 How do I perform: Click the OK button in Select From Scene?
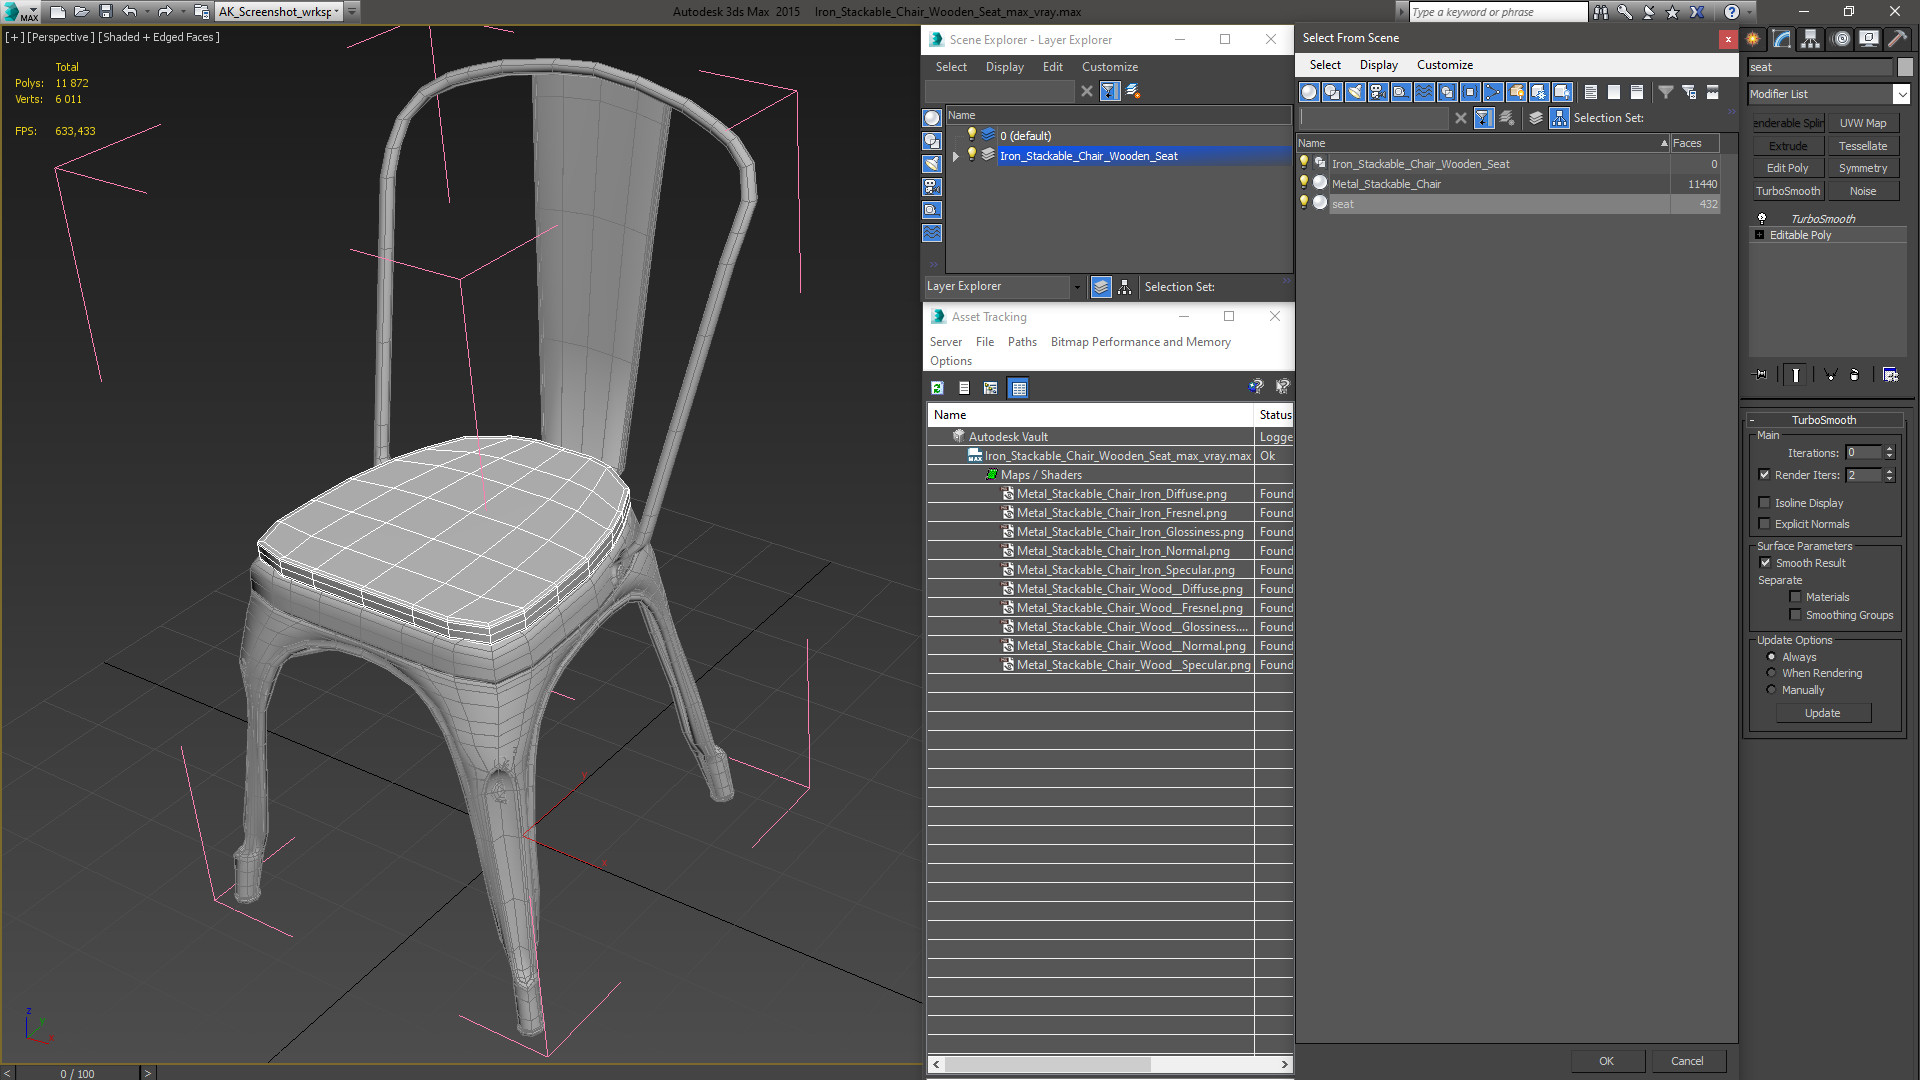1606,1061
